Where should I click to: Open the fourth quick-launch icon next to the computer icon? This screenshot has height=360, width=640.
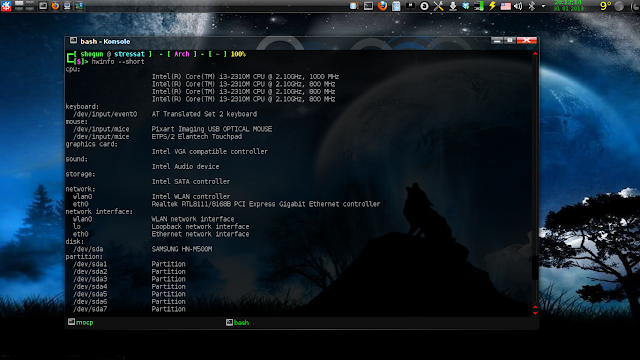click(79, 6)
